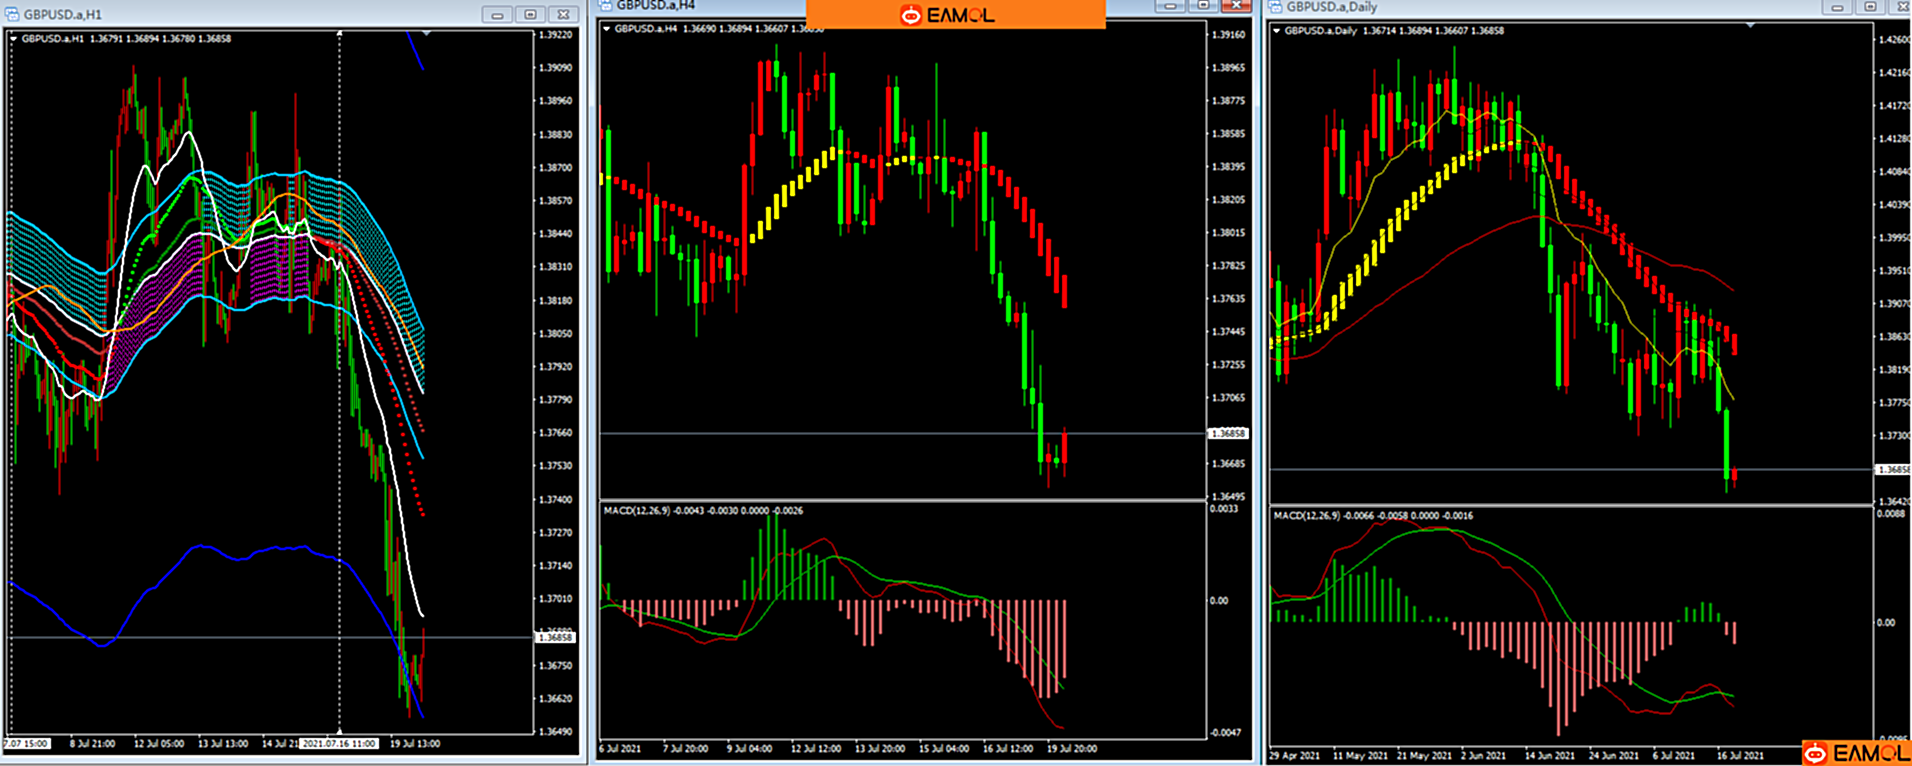Click the chart shift triangle atop the H1 chart
Image resolution: width=1912 pixels, height=766 pixels.
click(427, 34)
